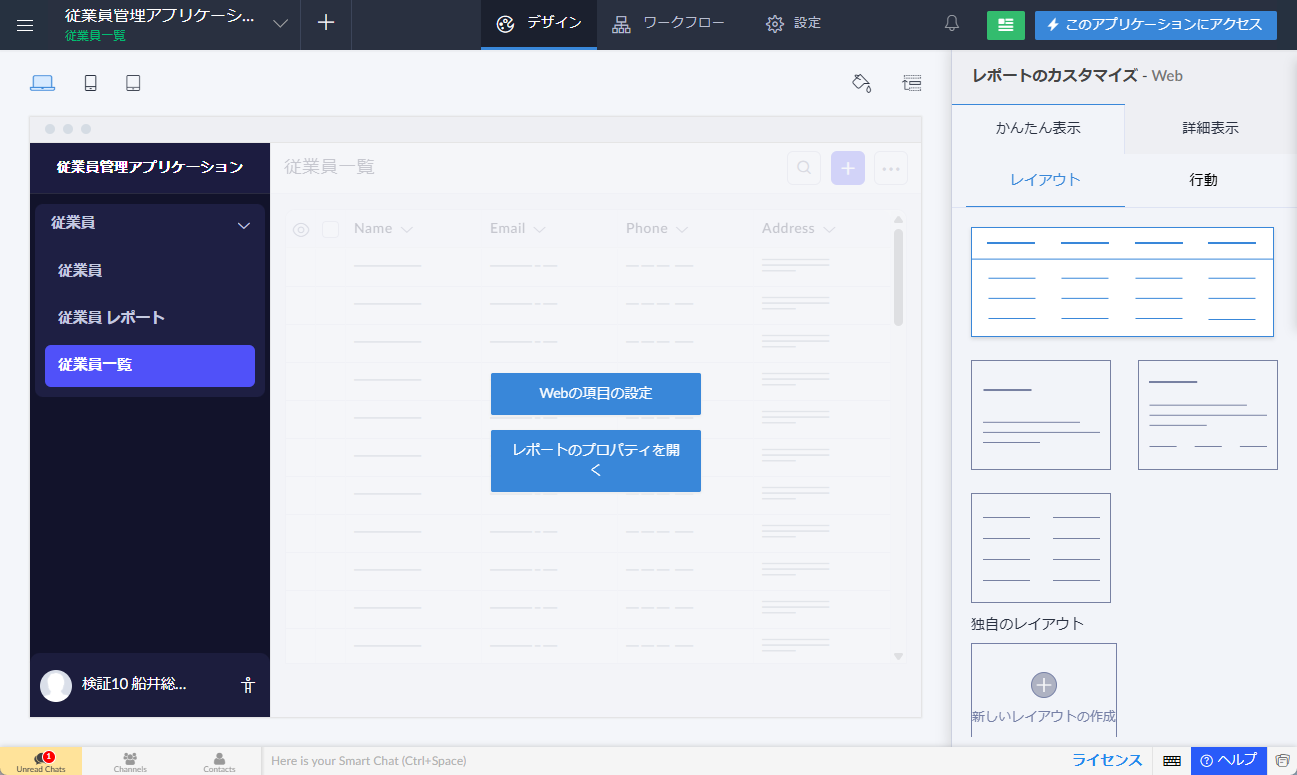The height and width of the screenshot is (775, 1297).
Task: Collapse the 従業員 section chevron
Action: pyautogui.click(x=243, y=225)
